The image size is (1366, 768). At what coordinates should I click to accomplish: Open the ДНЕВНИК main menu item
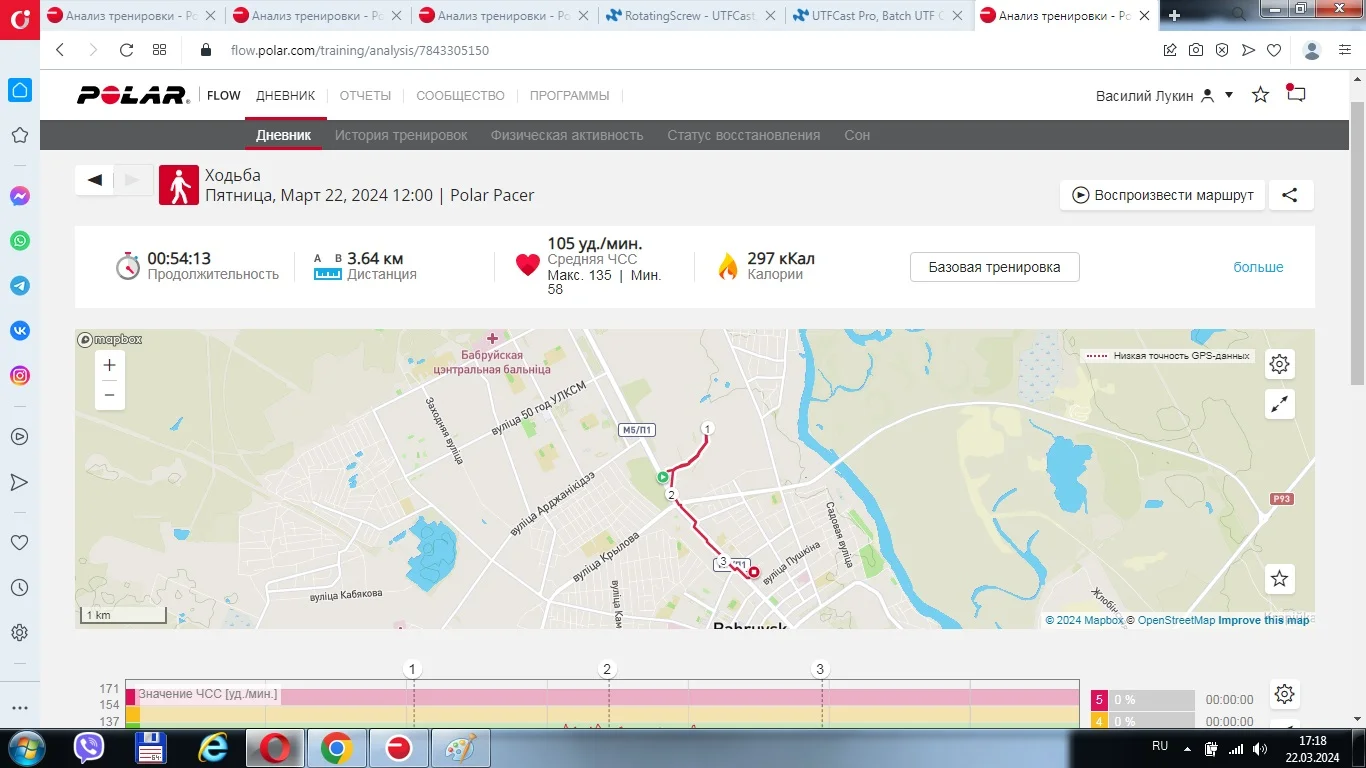pyautogui.click(x=286, y=96)
